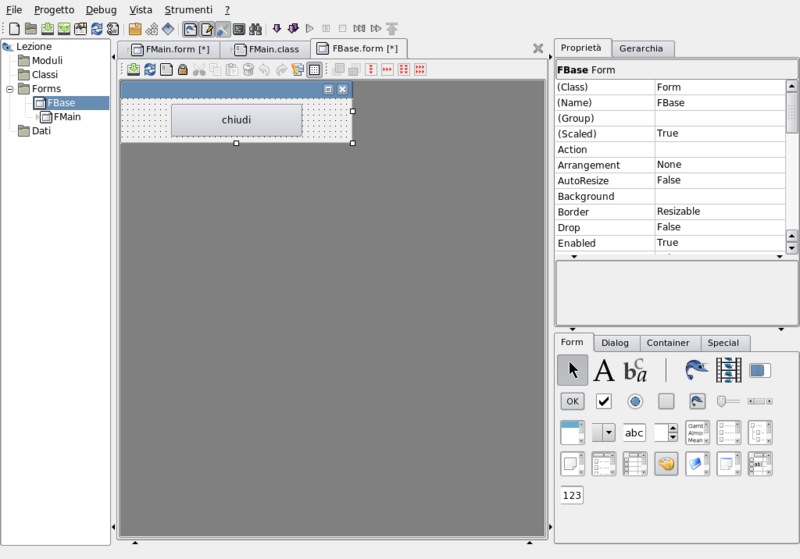Select the PictureBox shrimp tool in the toolbox
800x559 pixels.
point(697,370)
